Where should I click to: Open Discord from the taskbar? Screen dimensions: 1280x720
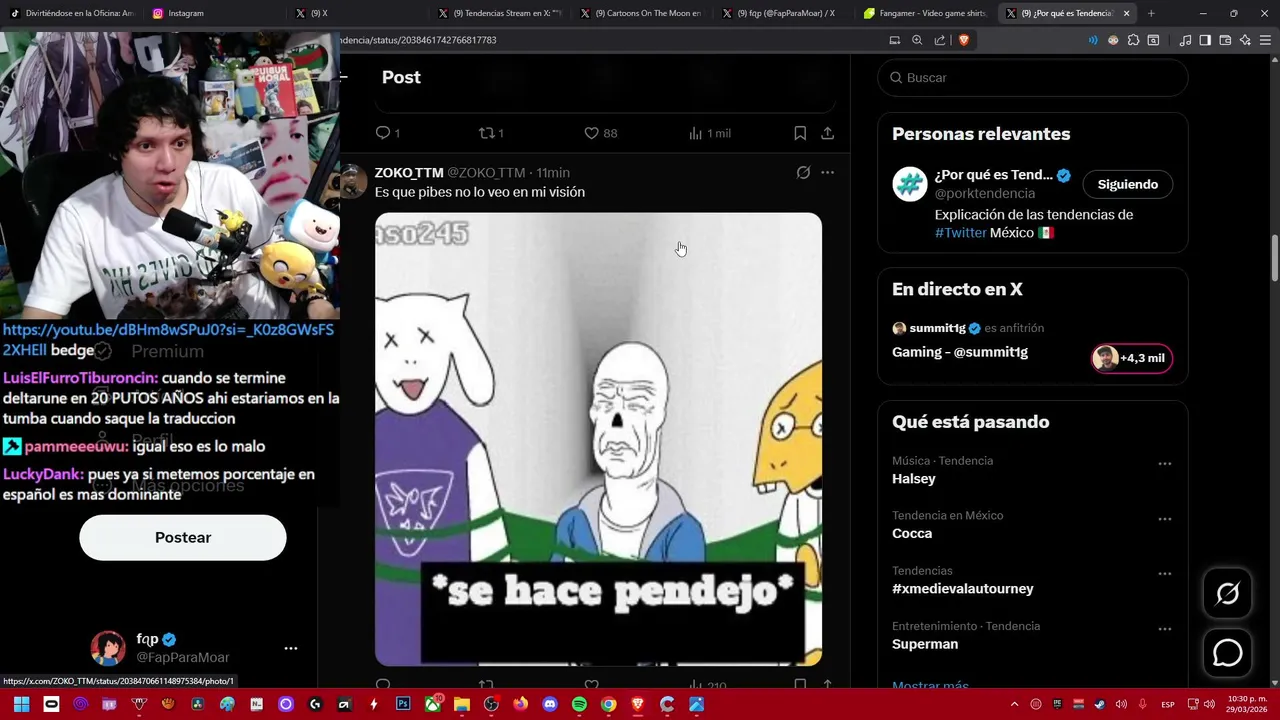coord(549,704)
